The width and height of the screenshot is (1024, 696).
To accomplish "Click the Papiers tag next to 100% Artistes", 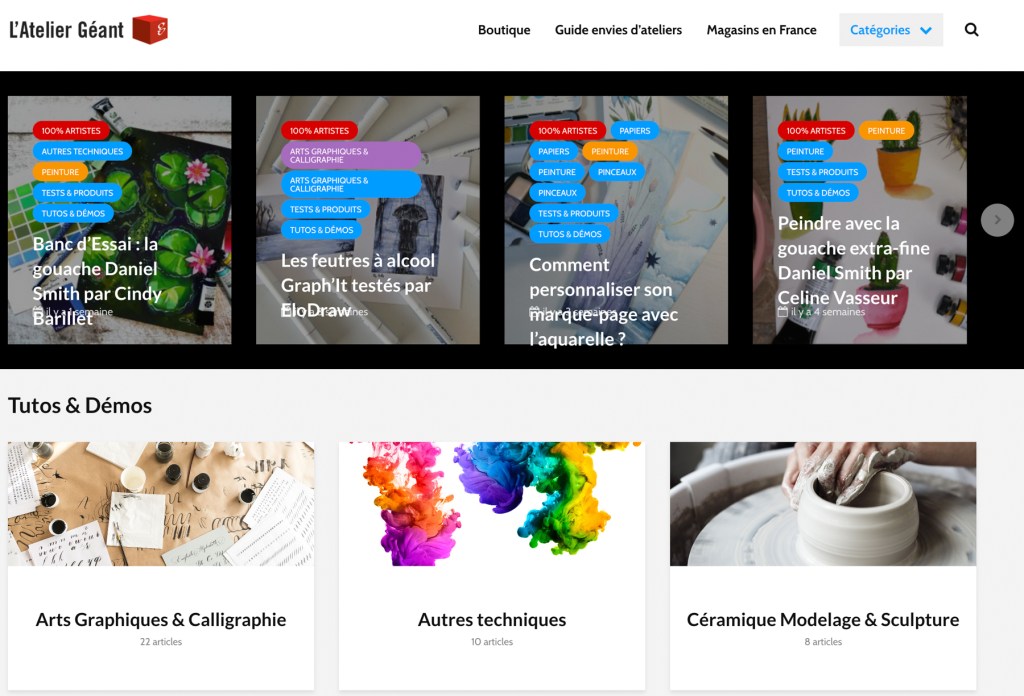I will (634, 131).
